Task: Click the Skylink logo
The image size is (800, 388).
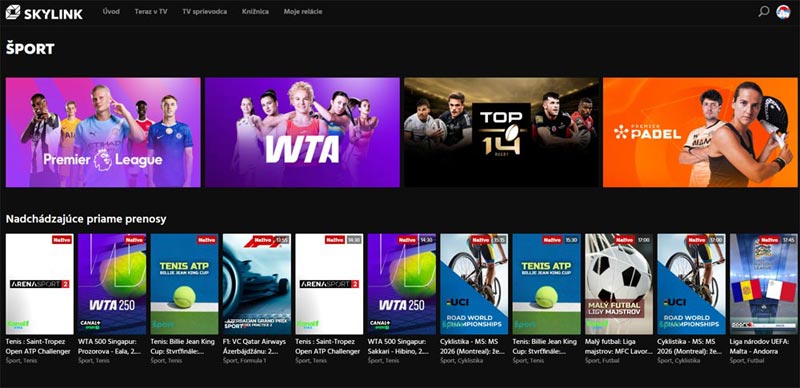Action: coord(44,12)
